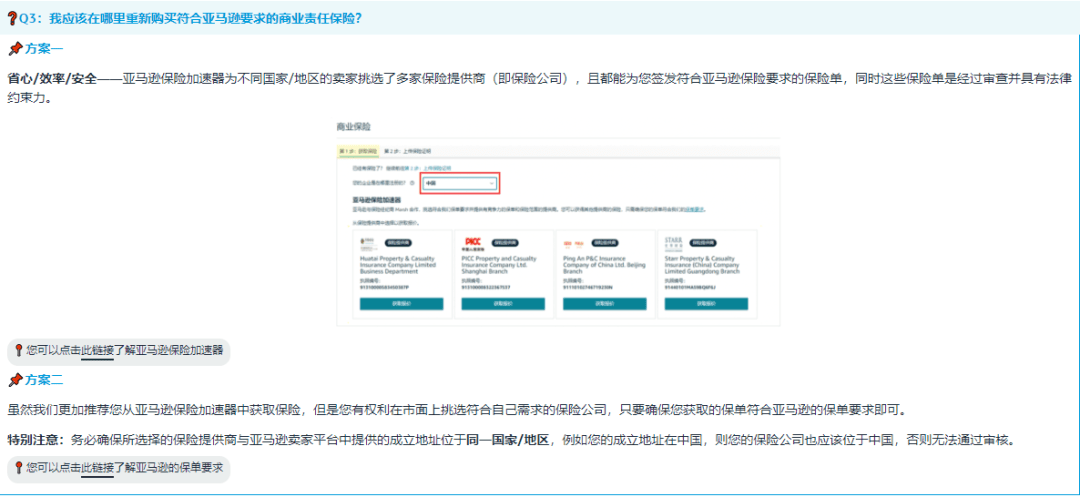Open 此链接 link about 亚马逊保险加速器

tap(97, 350)
